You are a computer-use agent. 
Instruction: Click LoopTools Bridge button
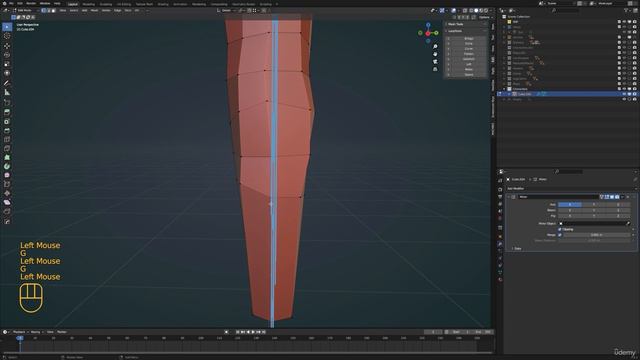(469, 39)
